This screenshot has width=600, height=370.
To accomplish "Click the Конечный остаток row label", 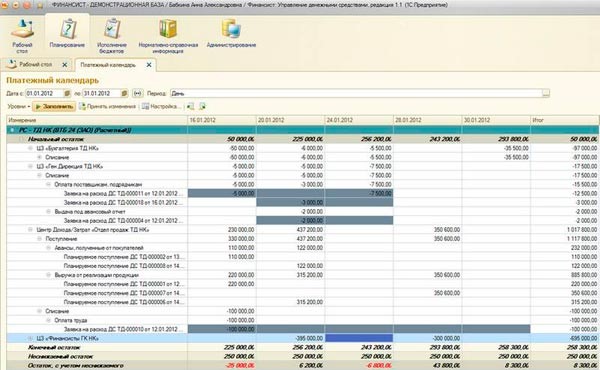I will click(54, 347).
